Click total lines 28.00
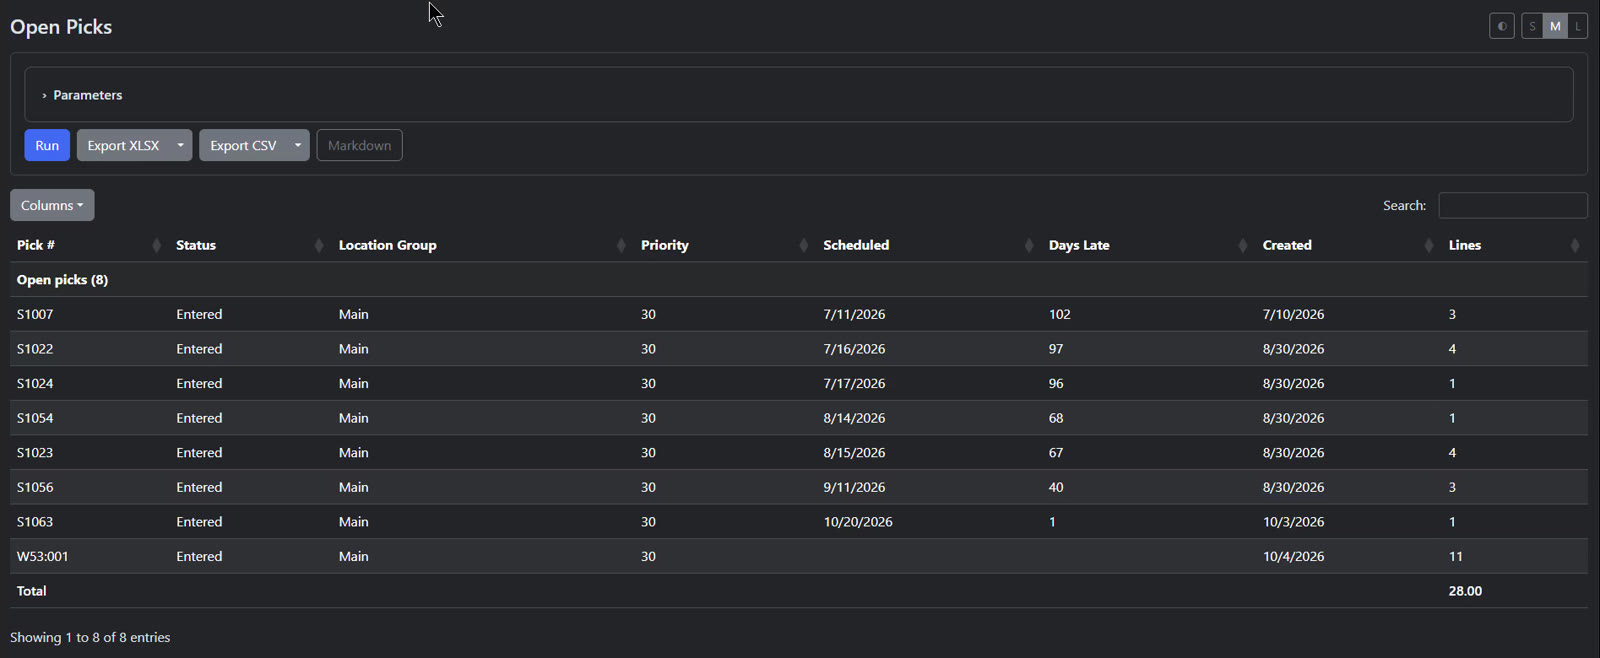 coord(1465,591)
